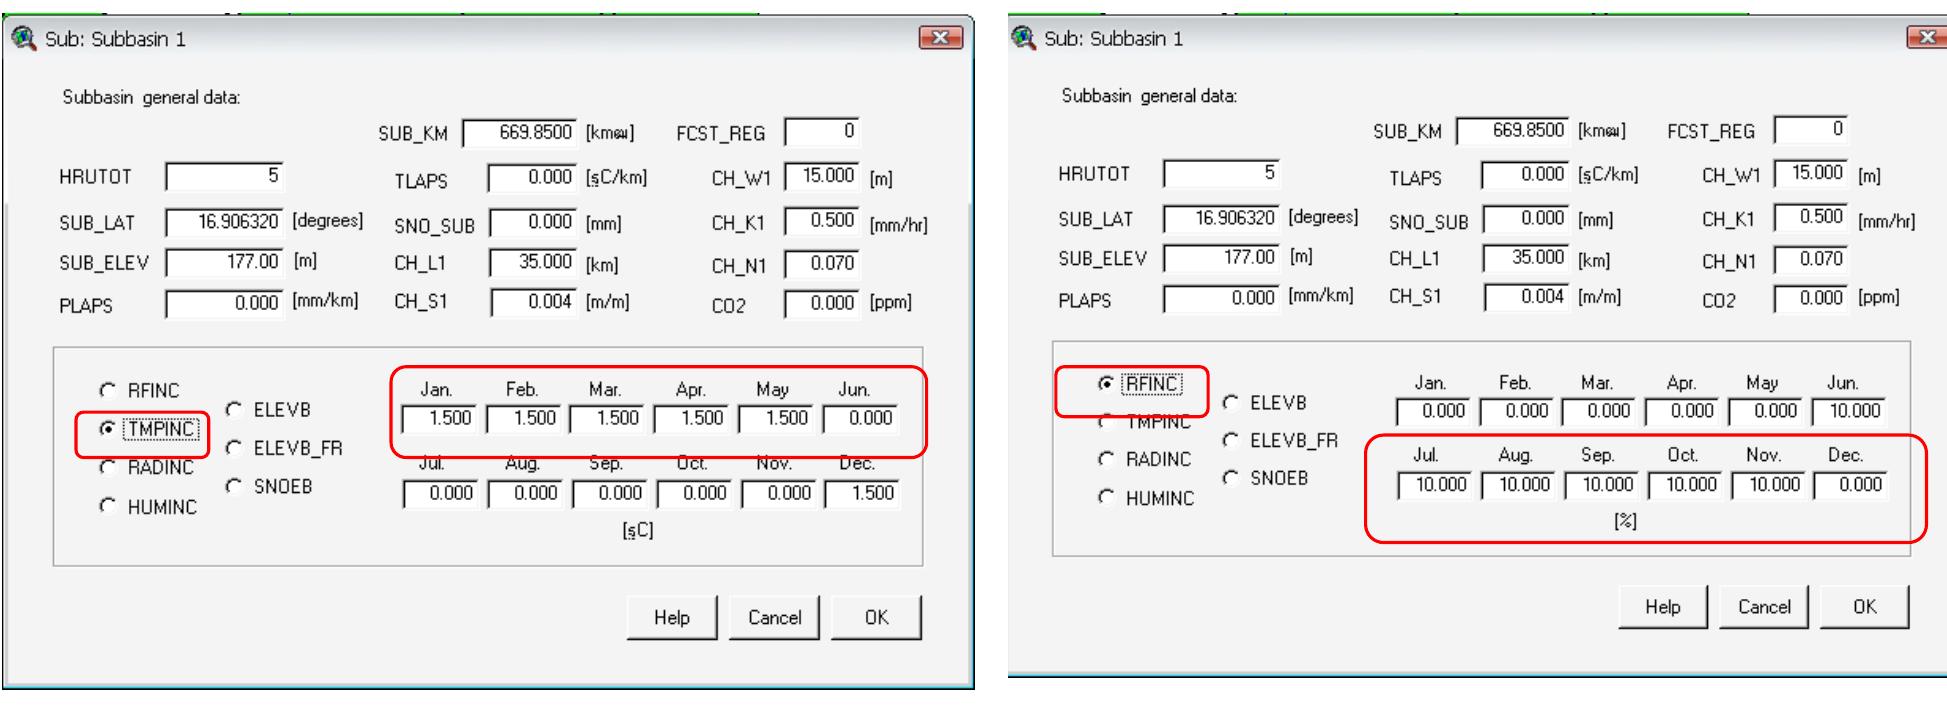The height and width of the screenshot is (706, 1947).
Task: Choose SNOEB radio button in left dialog
Action: [234, 486]
